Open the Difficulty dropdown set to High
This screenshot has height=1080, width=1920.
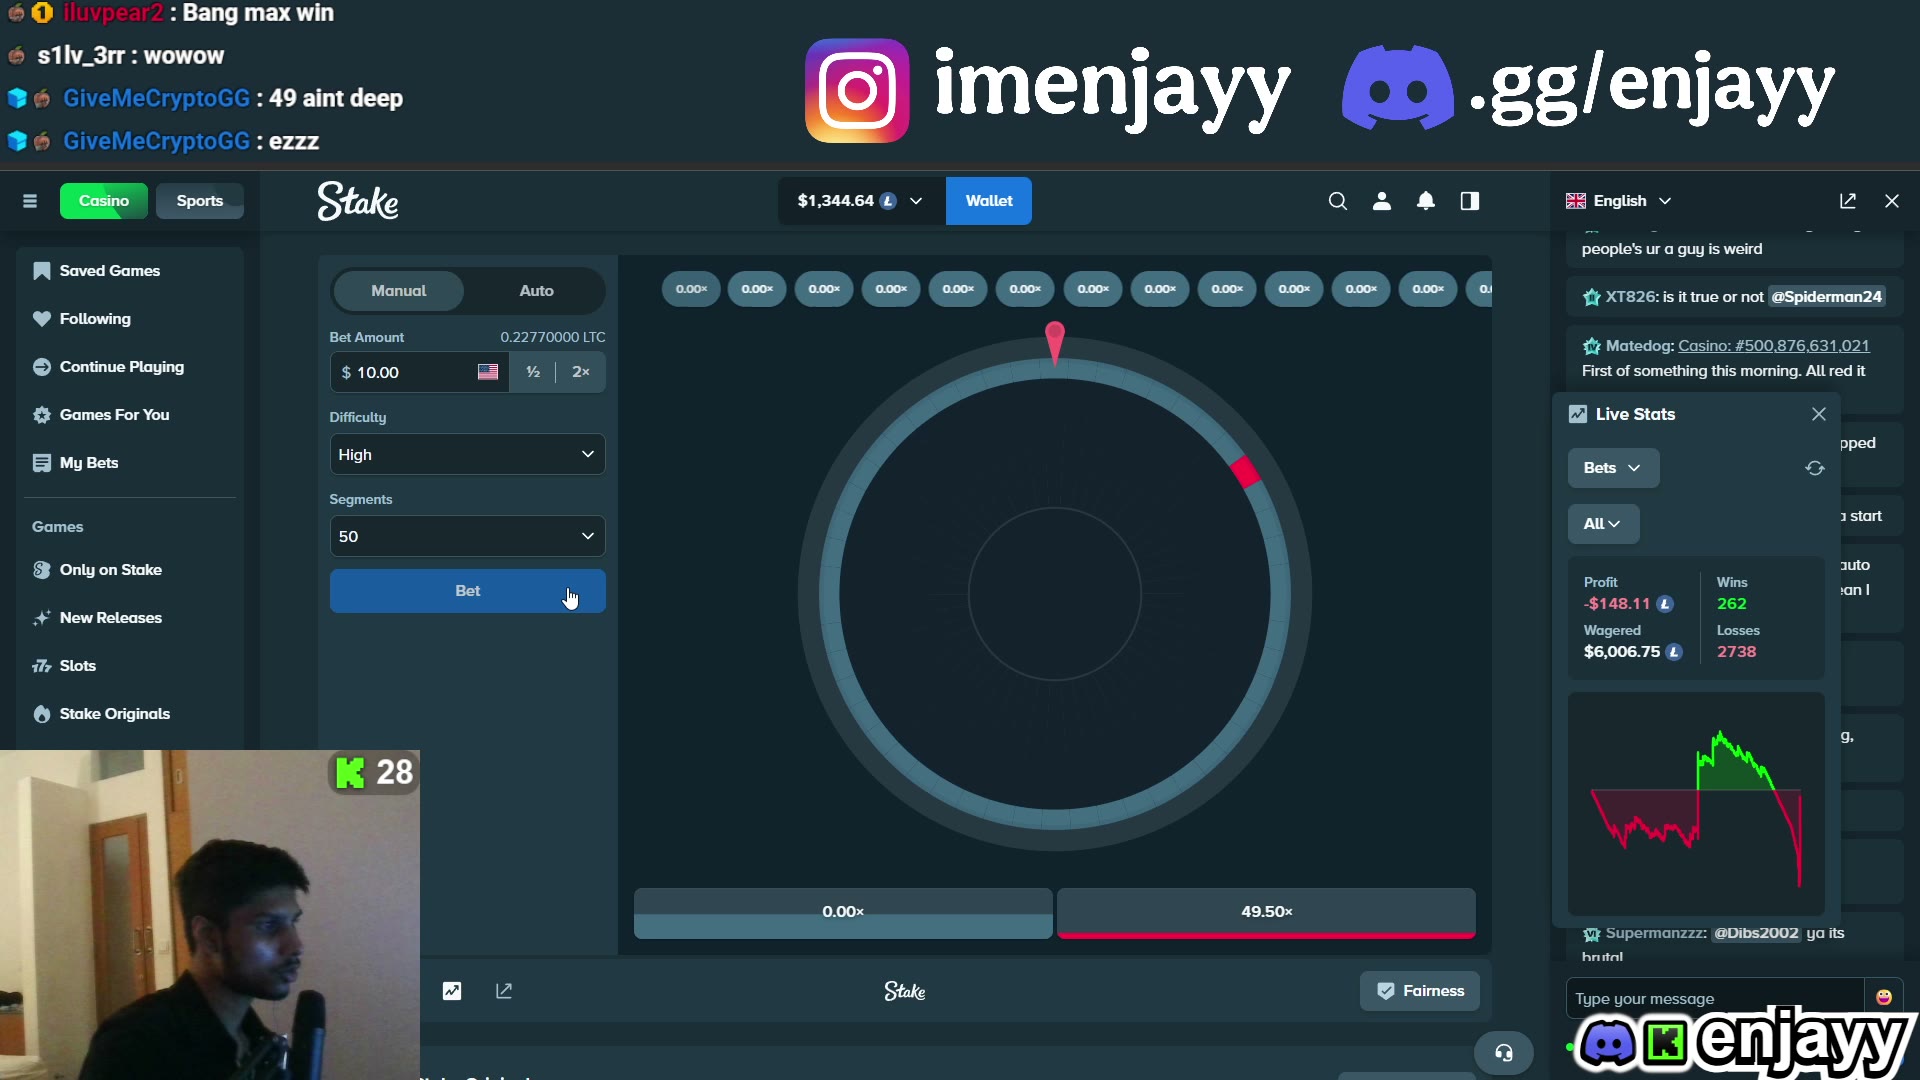[468, 454]
